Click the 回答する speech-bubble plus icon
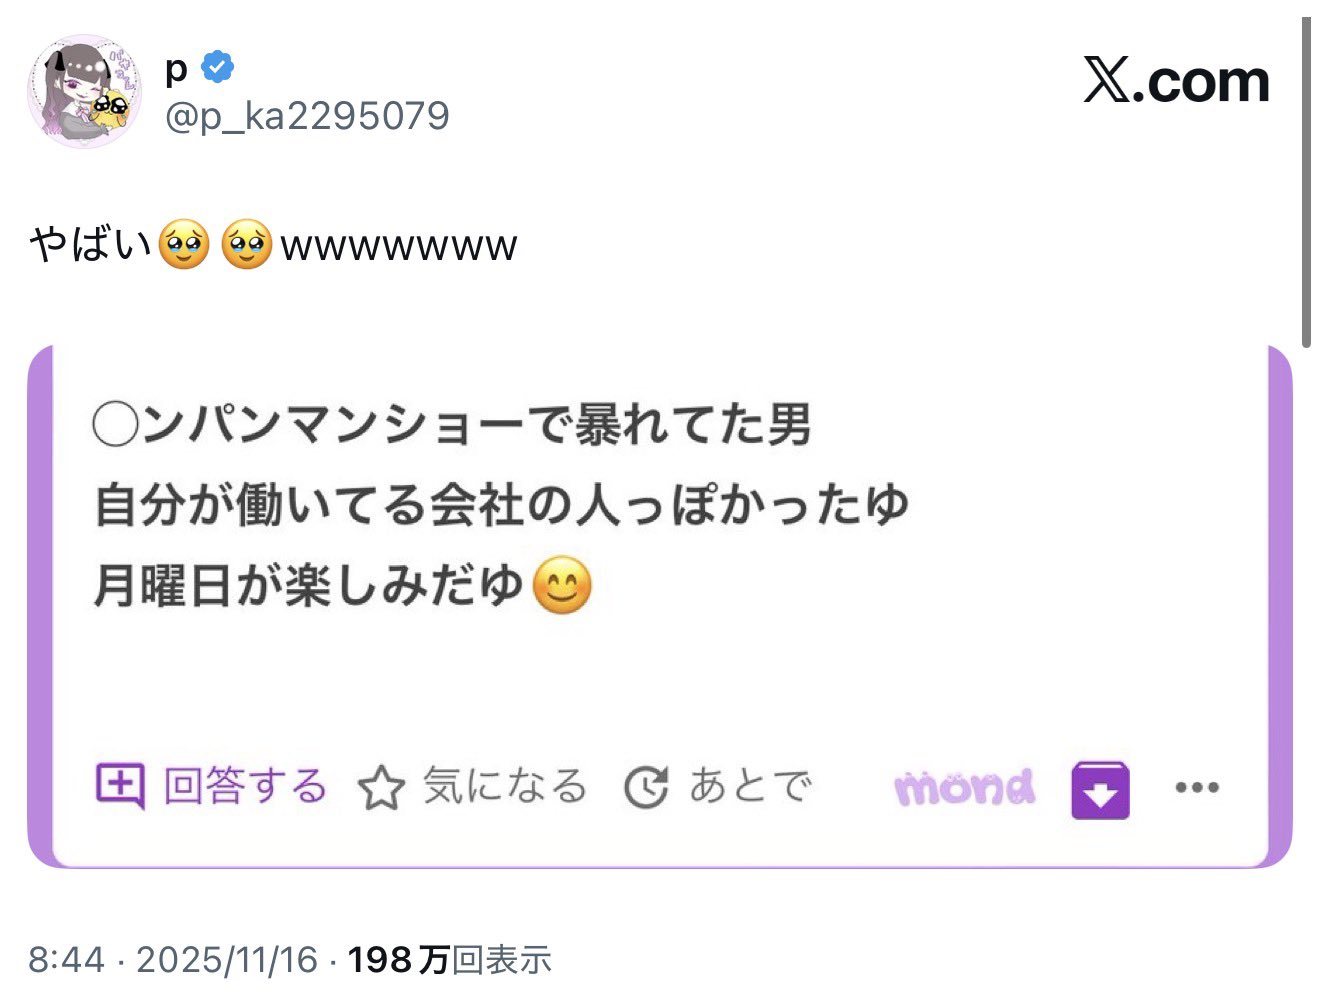Viewport: 1320px width, 993px height. point(120,786)
